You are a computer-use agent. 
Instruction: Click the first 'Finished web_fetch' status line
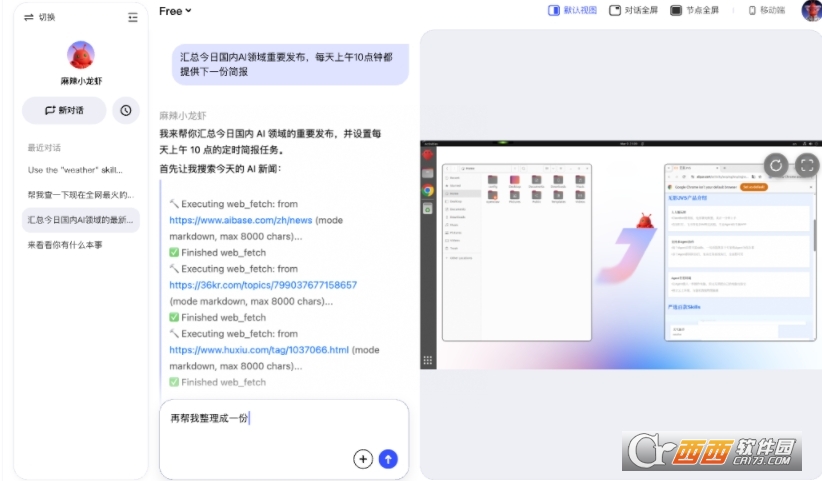tap(218, 253)
